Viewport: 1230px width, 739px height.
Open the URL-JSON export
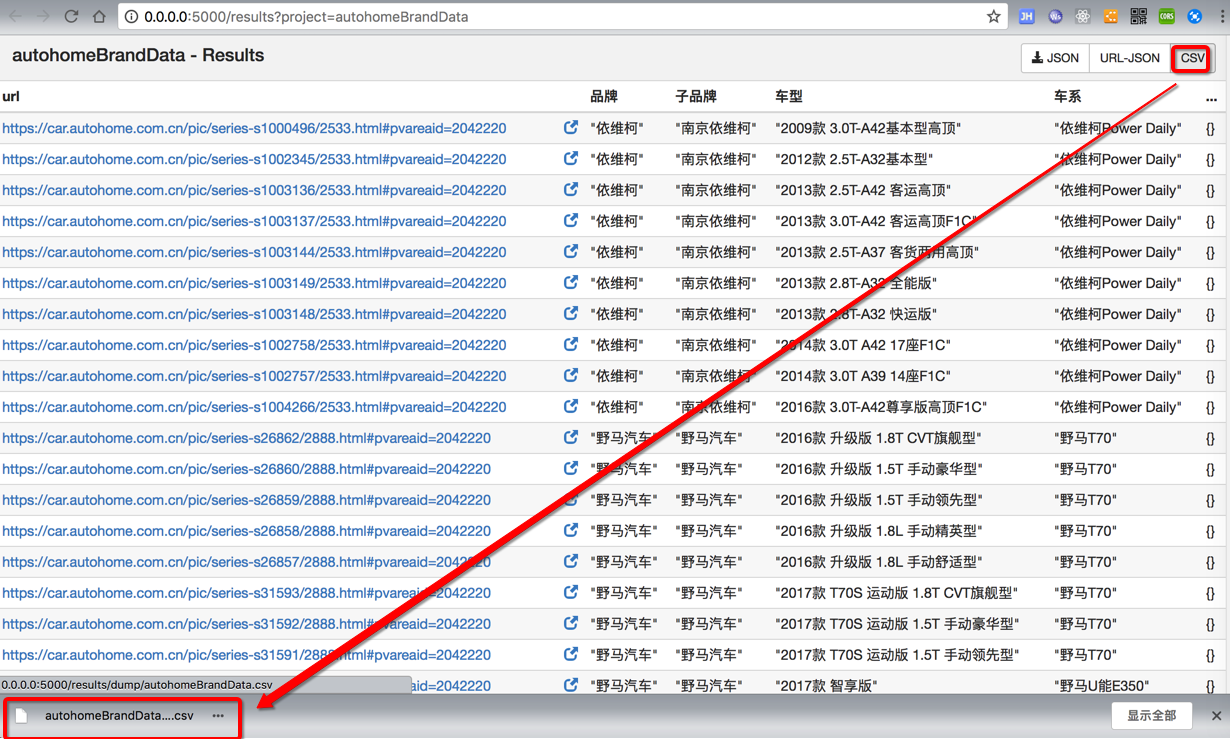click(1130, 58)
